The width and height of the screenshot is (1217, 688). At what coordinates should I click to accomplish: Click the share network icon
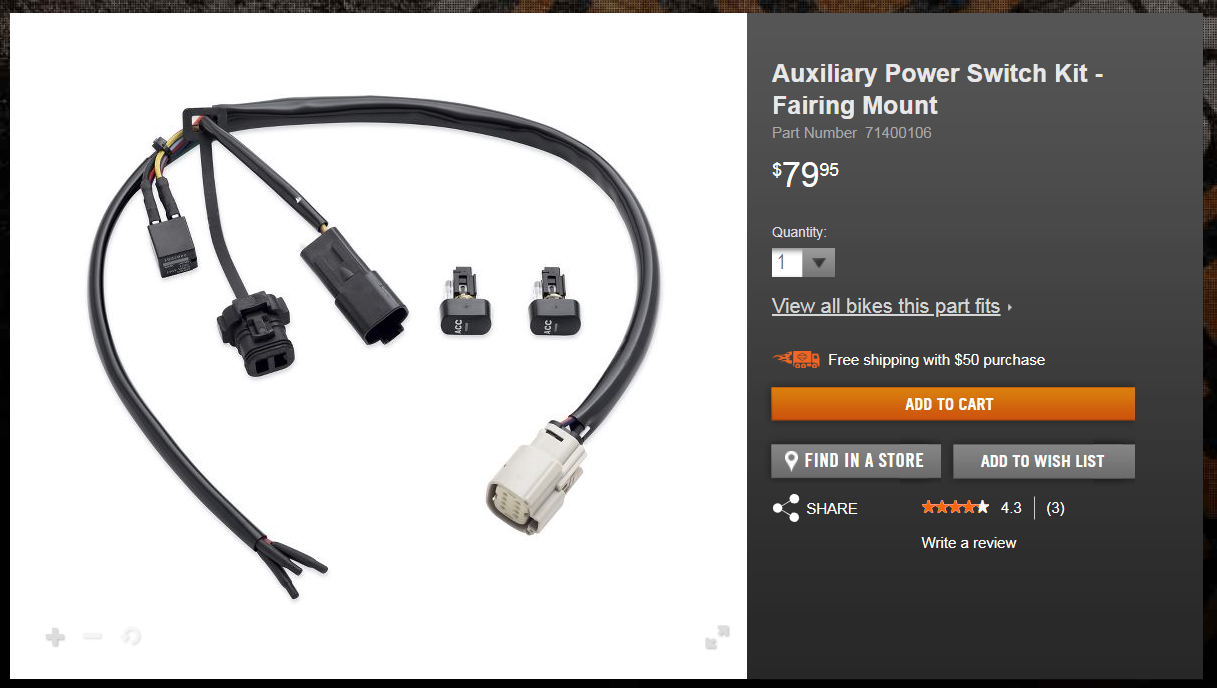coord(786,508)
